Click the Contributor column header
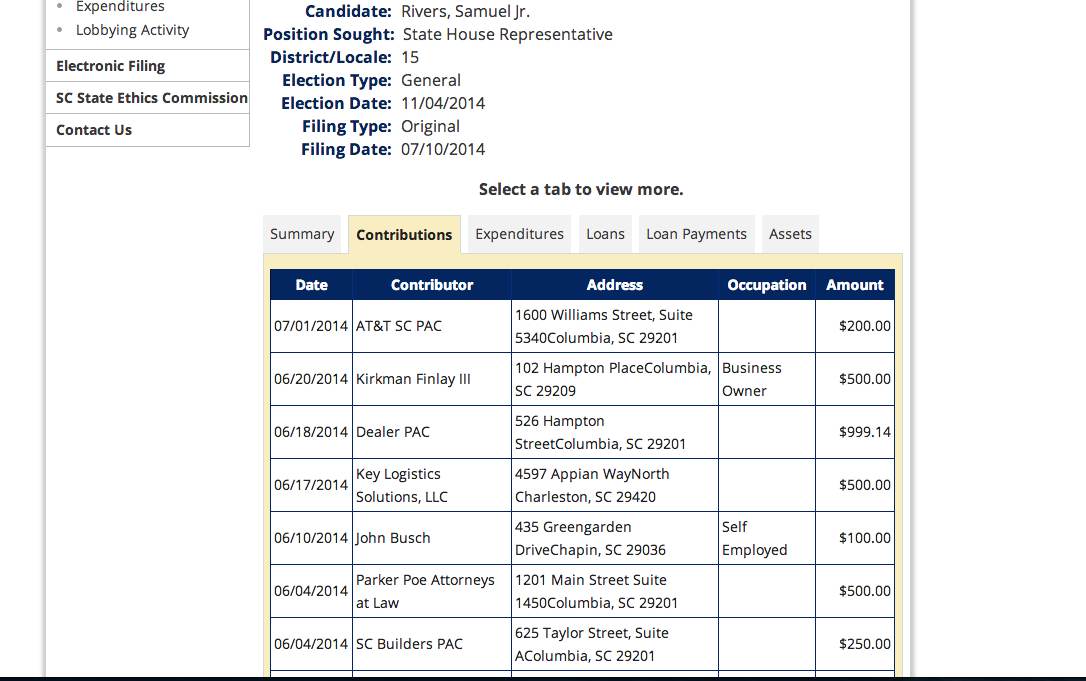The image size is (1086, 681). click(x=432, y=285)
